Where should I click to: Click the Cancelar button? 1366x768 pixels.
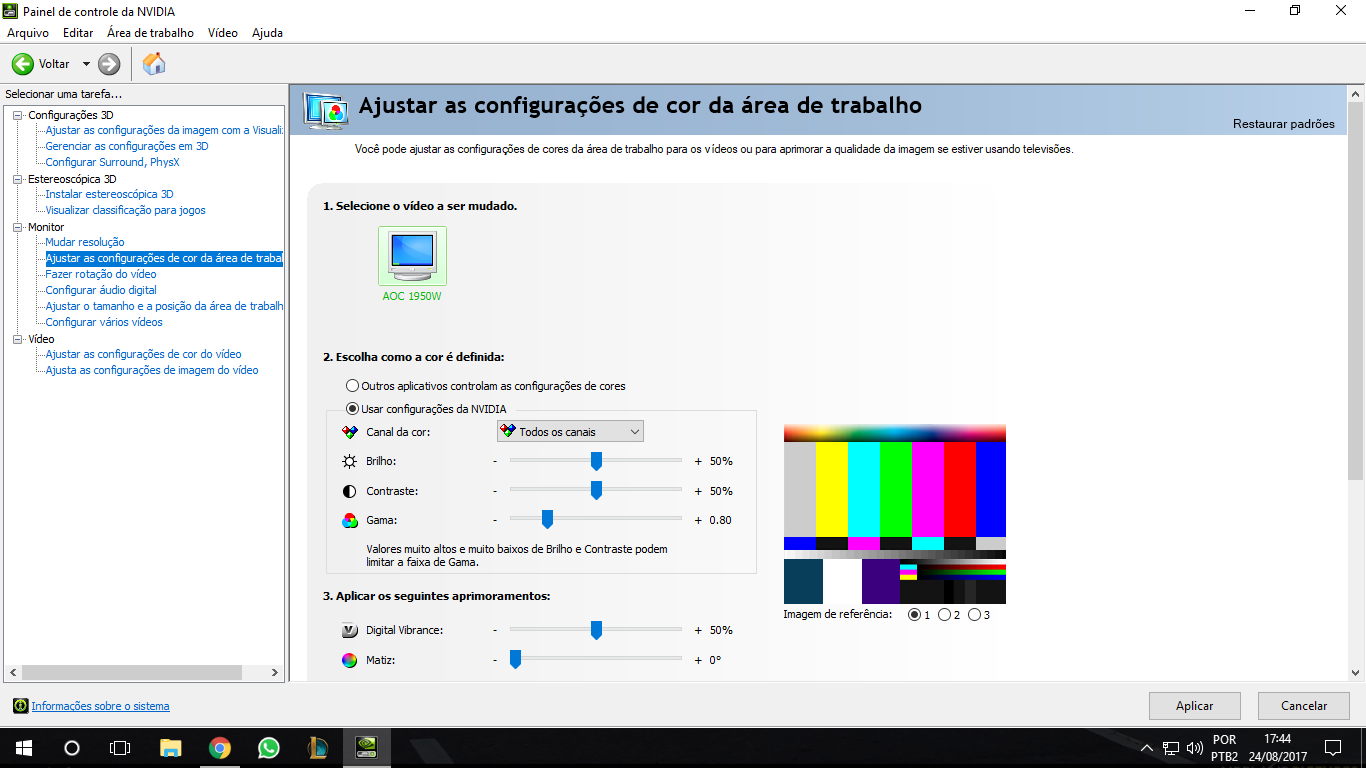(x=1304, y=706)
